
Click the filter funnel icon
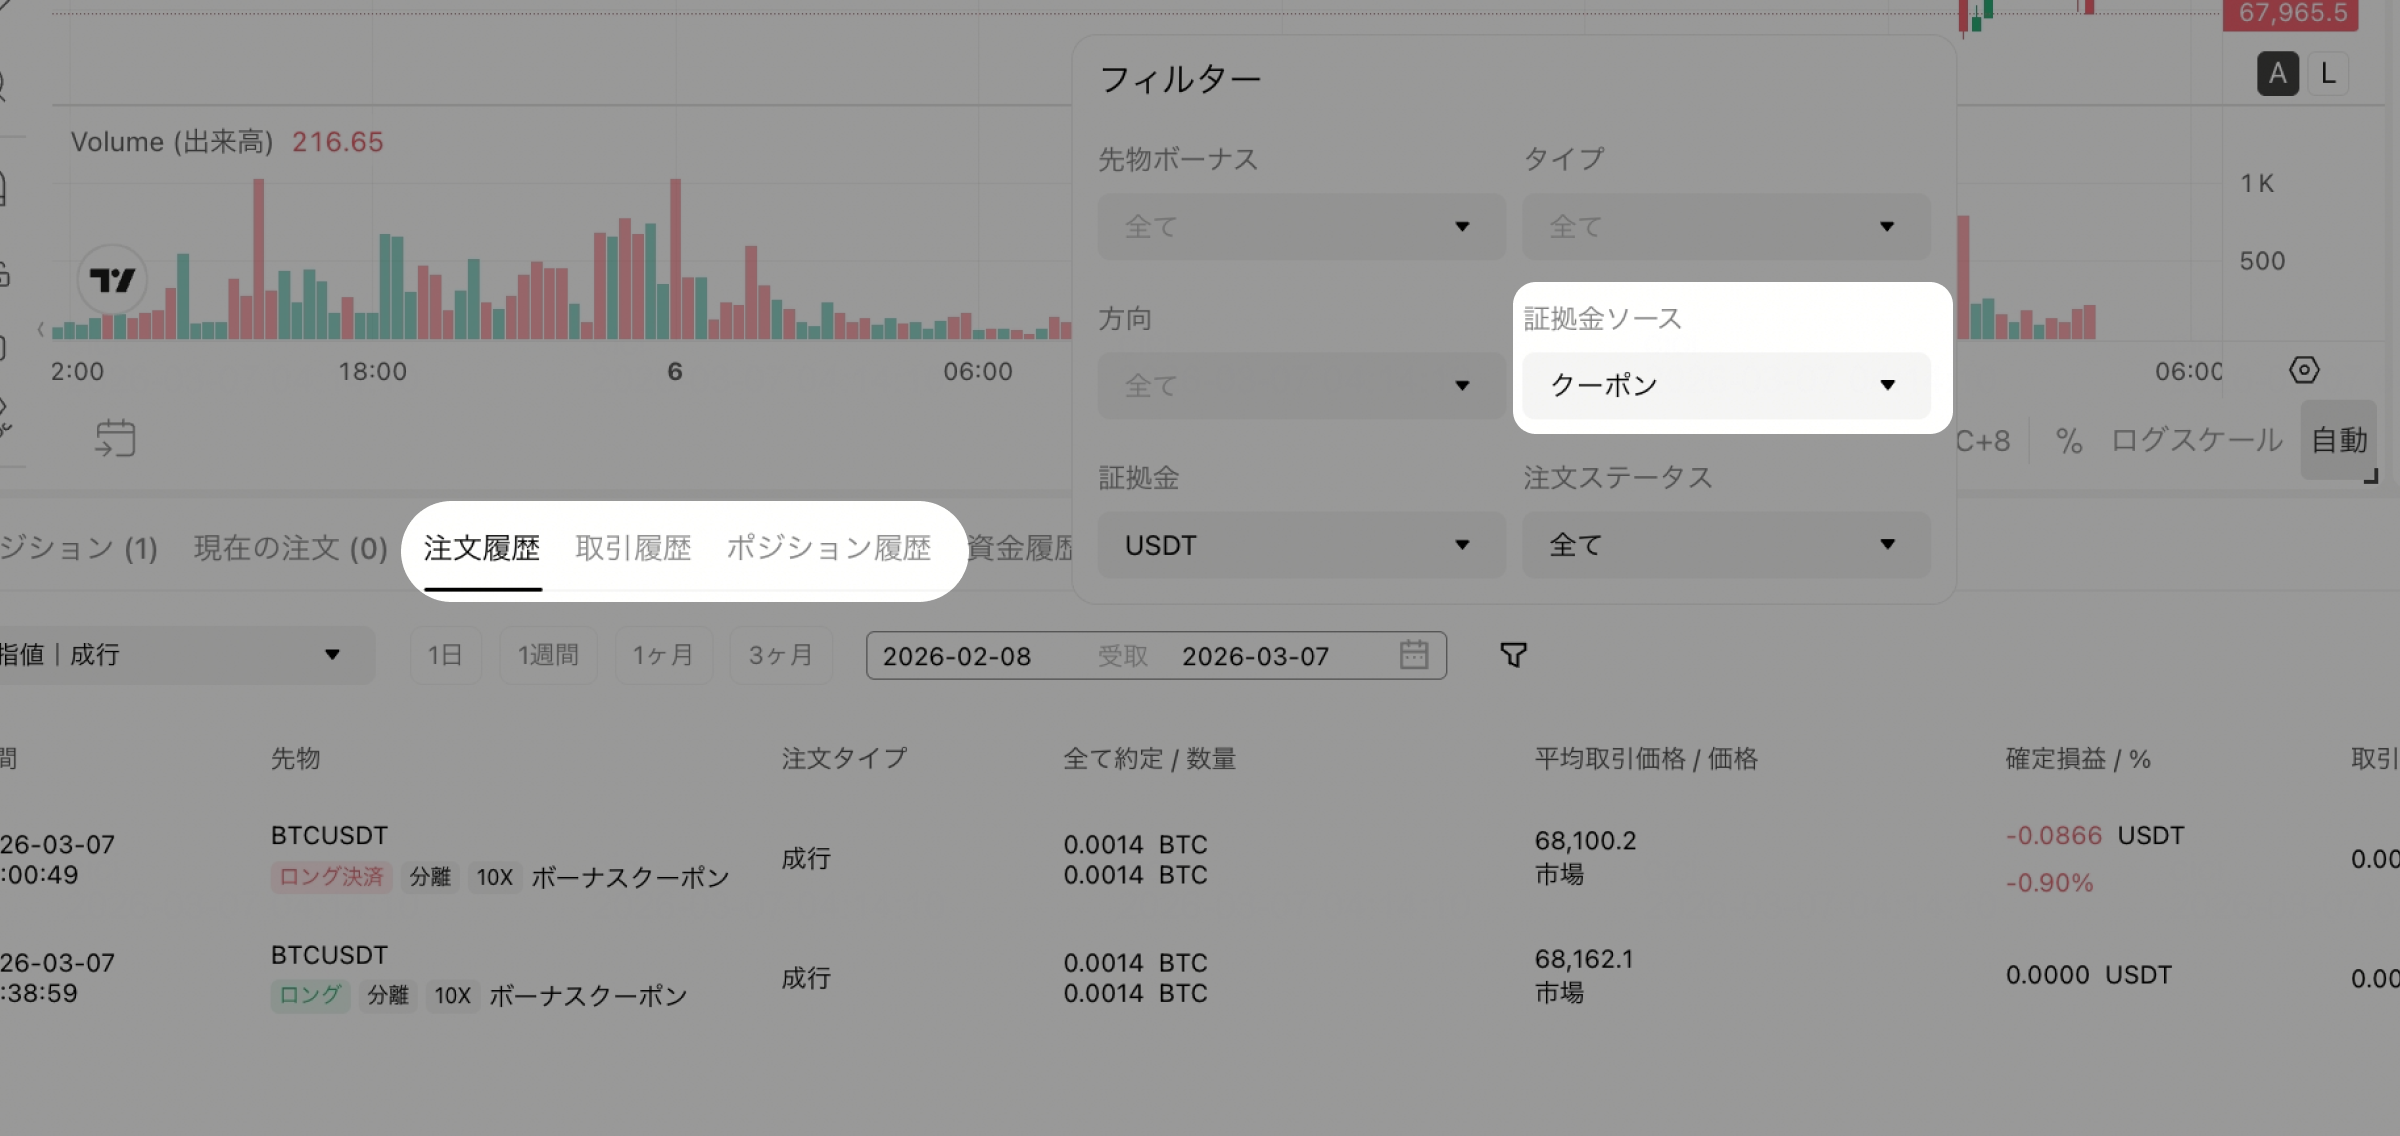click(1513, 655)
